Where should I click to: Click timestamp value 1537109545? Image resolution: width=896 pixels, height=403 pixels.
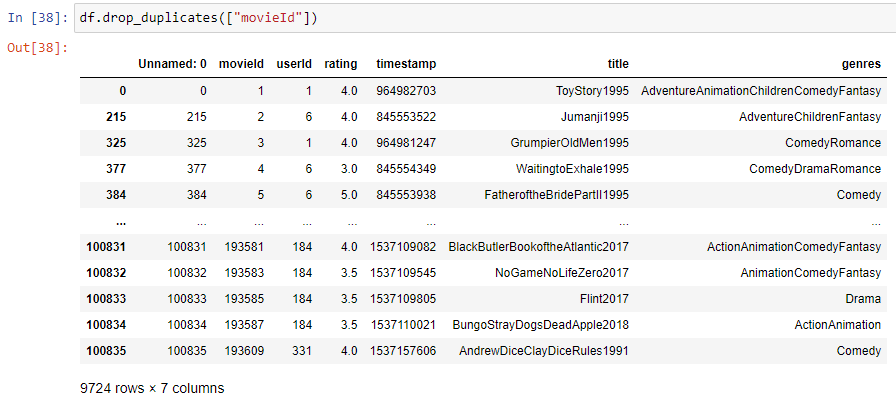(403, 273)
